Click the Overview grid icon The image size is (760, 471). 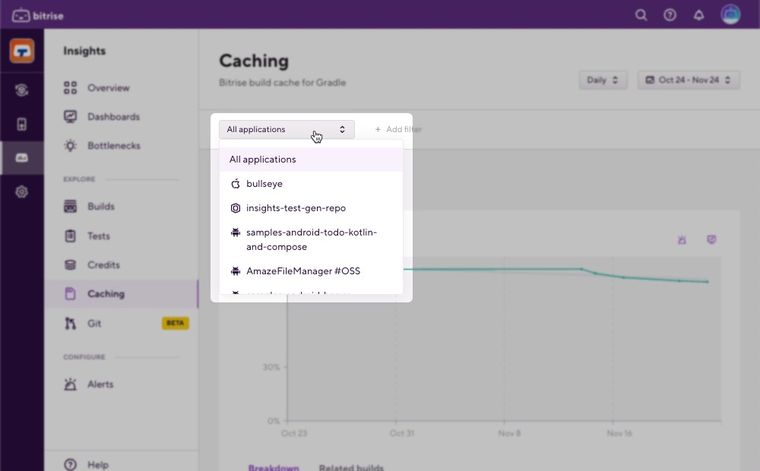tap(70, 88)
